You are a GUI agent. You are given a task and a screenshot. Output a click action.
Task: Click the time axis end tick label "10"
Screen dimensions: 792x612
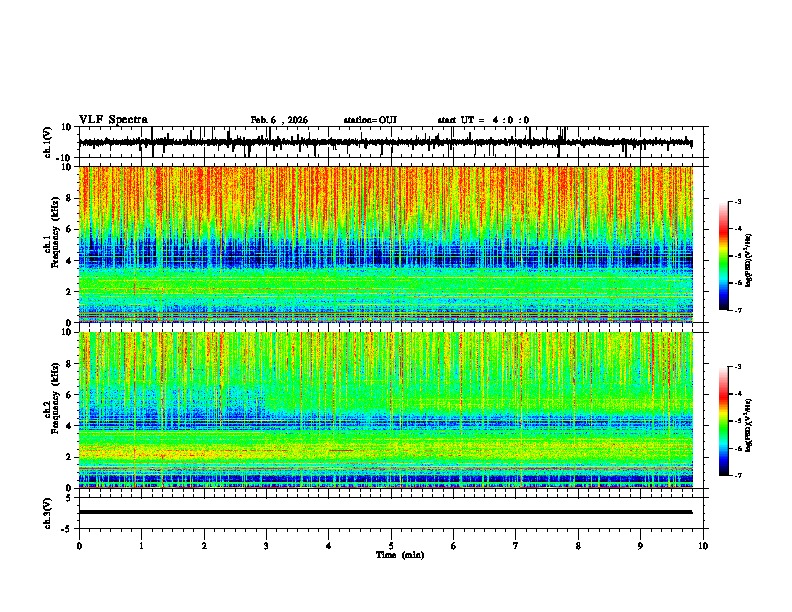(703, 546)
